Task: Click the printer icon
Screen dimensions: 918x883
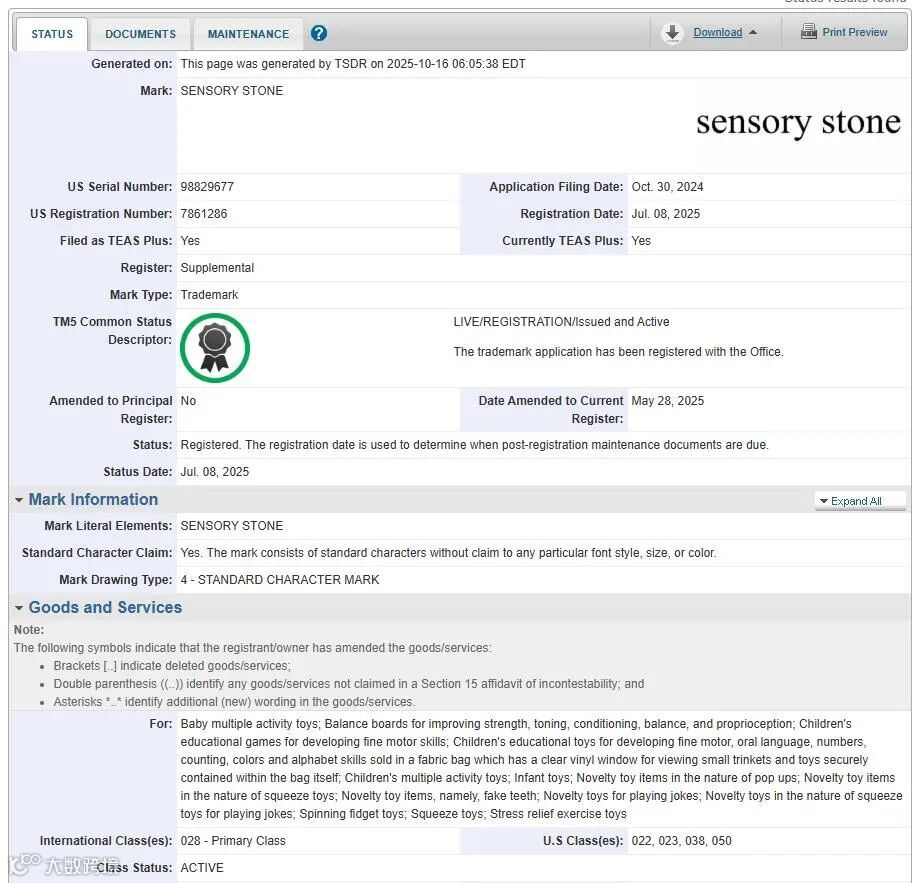Action: (809, 31)
